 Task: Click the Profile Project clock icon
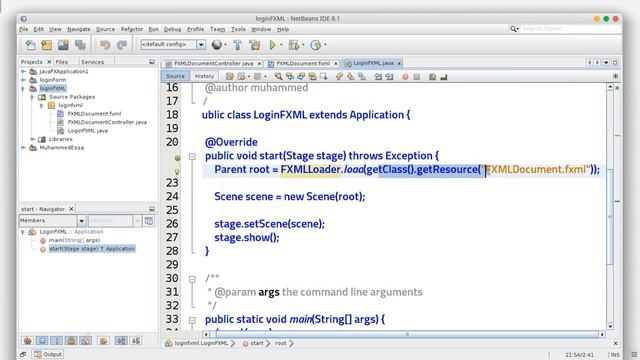click(316, 45)
